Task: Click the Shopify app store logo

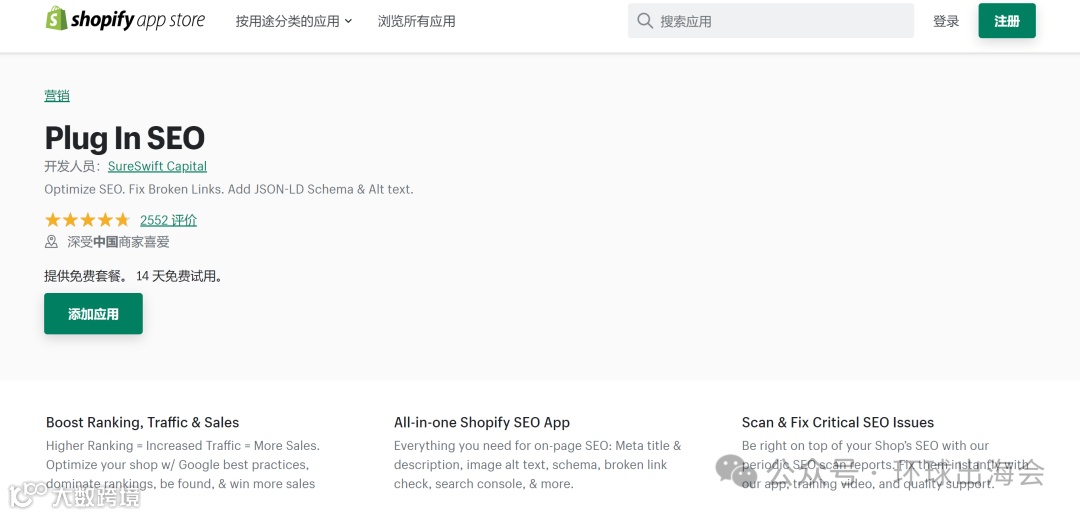Action: 125,19
